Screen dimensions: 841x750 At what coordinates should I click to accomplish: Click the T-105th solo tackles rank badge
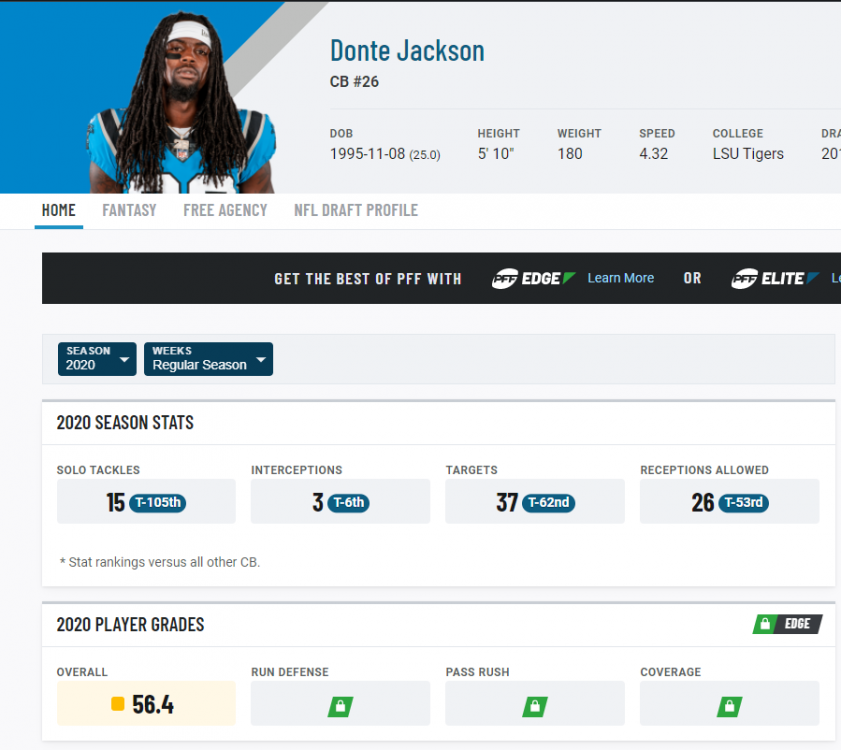[158, 503]
